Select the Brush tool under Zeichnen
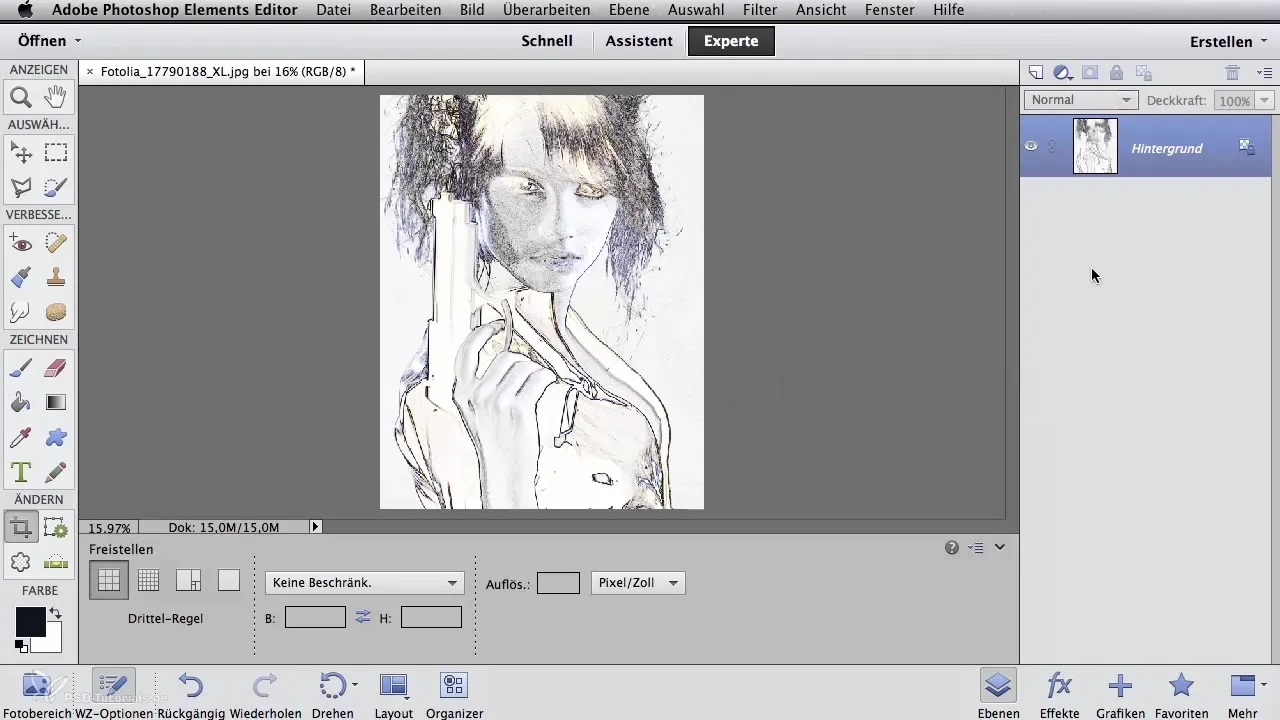1280x720 pixels. click(x=21, y=368)
